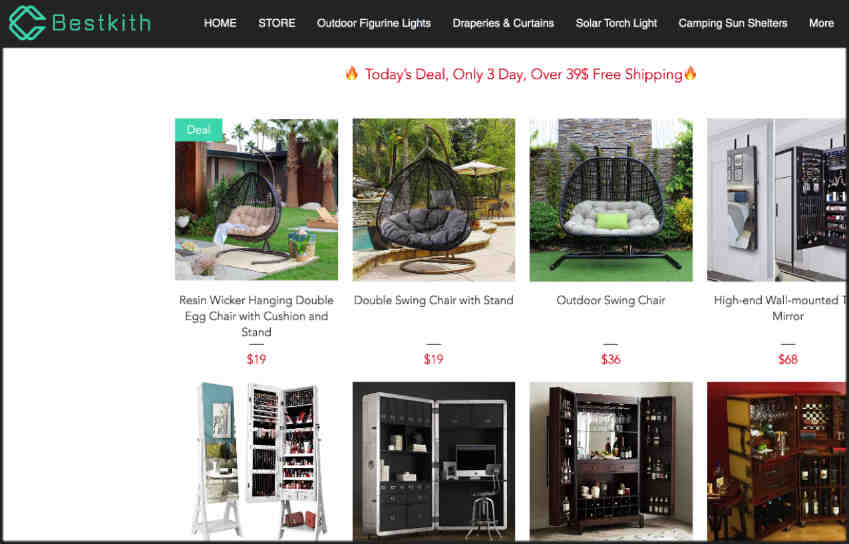Image resolution: width=849 pixels, height=544 pixels.
Task: Expand the More menu dropdown
Action: click(x=821, y=23)
